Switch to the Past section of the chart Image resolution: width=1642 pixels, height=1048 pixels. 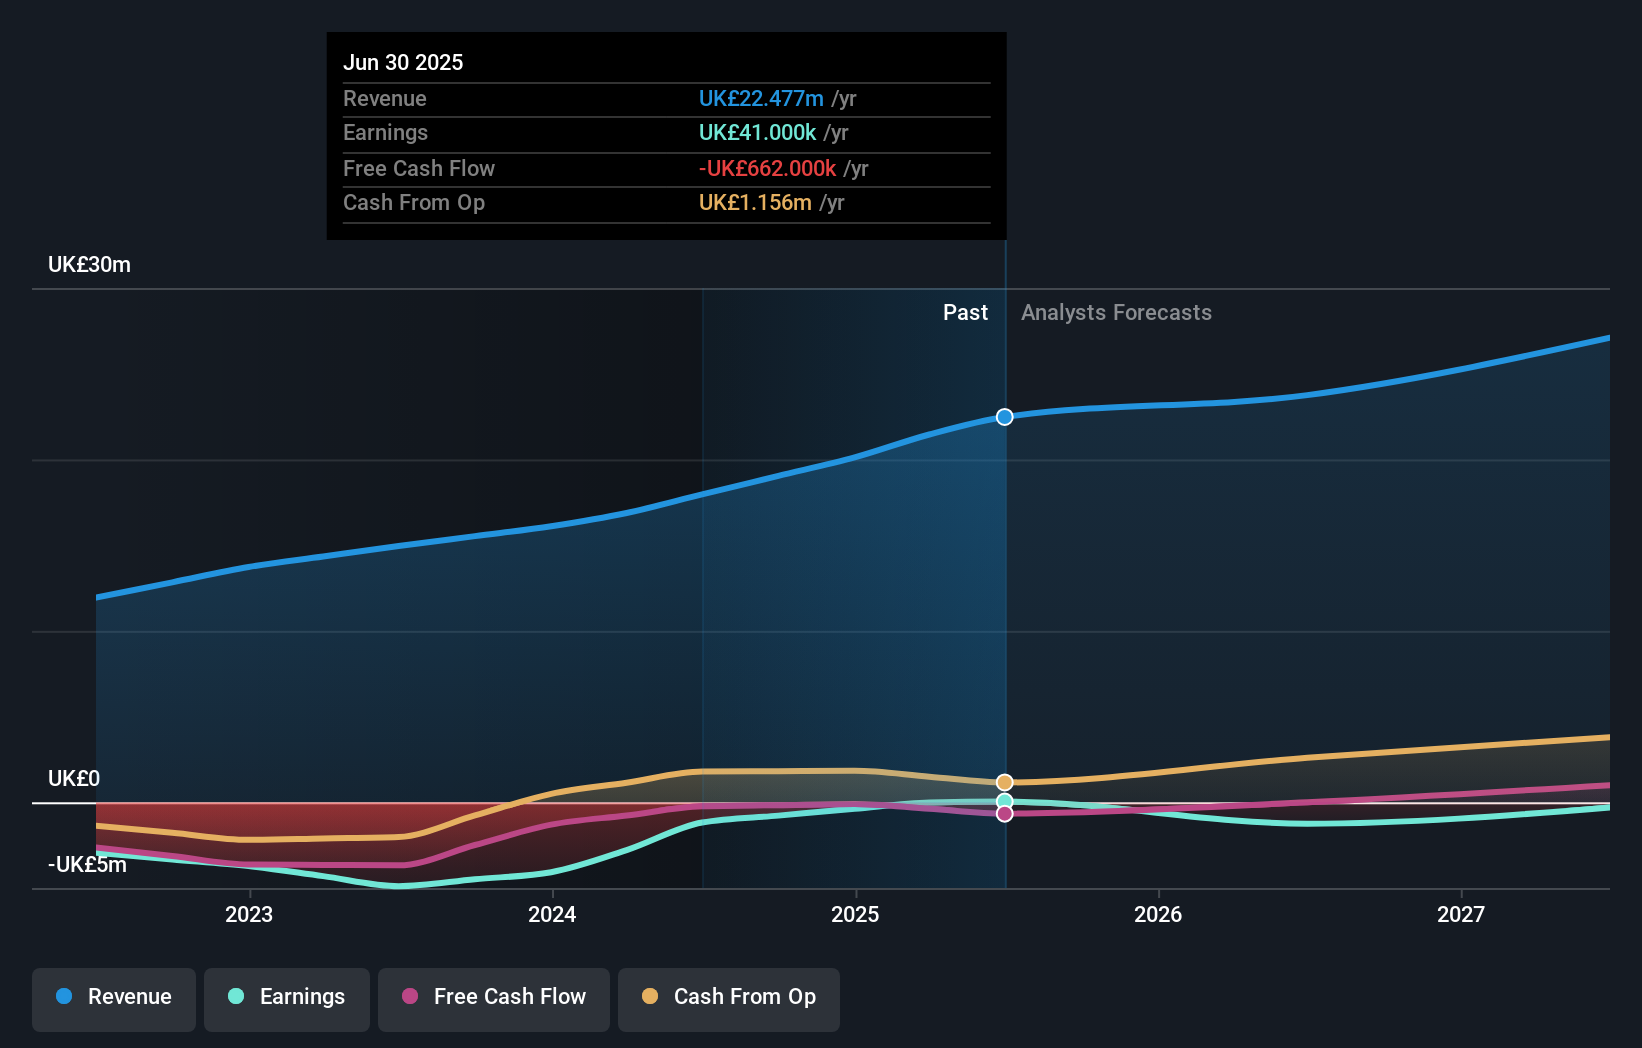point(965,312)
